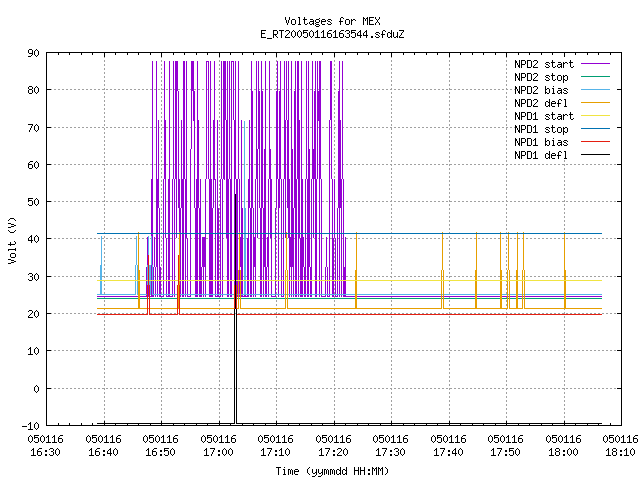Click the y-axis tick label 70
The width and height of the screenshot is (640, 480).
[33, 128]
